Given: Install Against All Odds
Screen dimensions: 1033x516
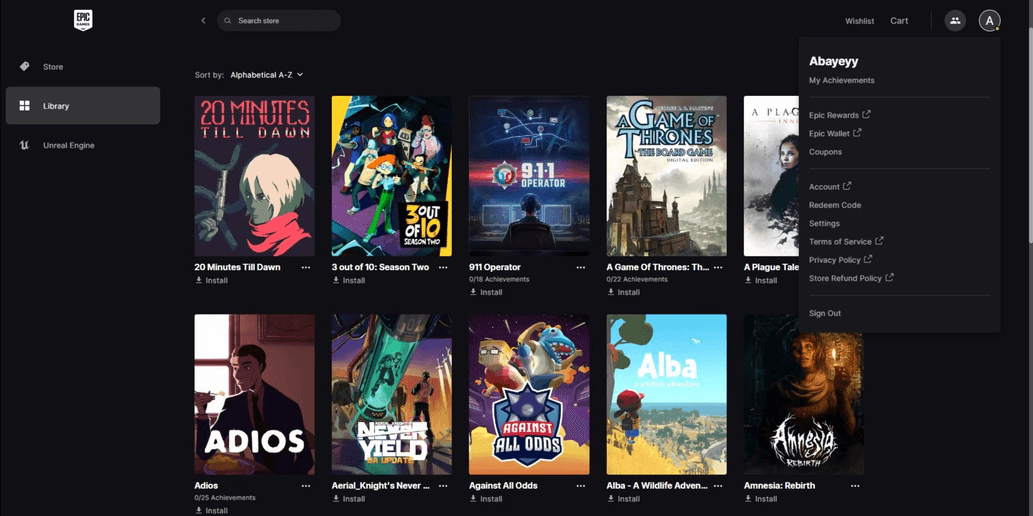Looking at the screenshot, I should pos(486,498).
